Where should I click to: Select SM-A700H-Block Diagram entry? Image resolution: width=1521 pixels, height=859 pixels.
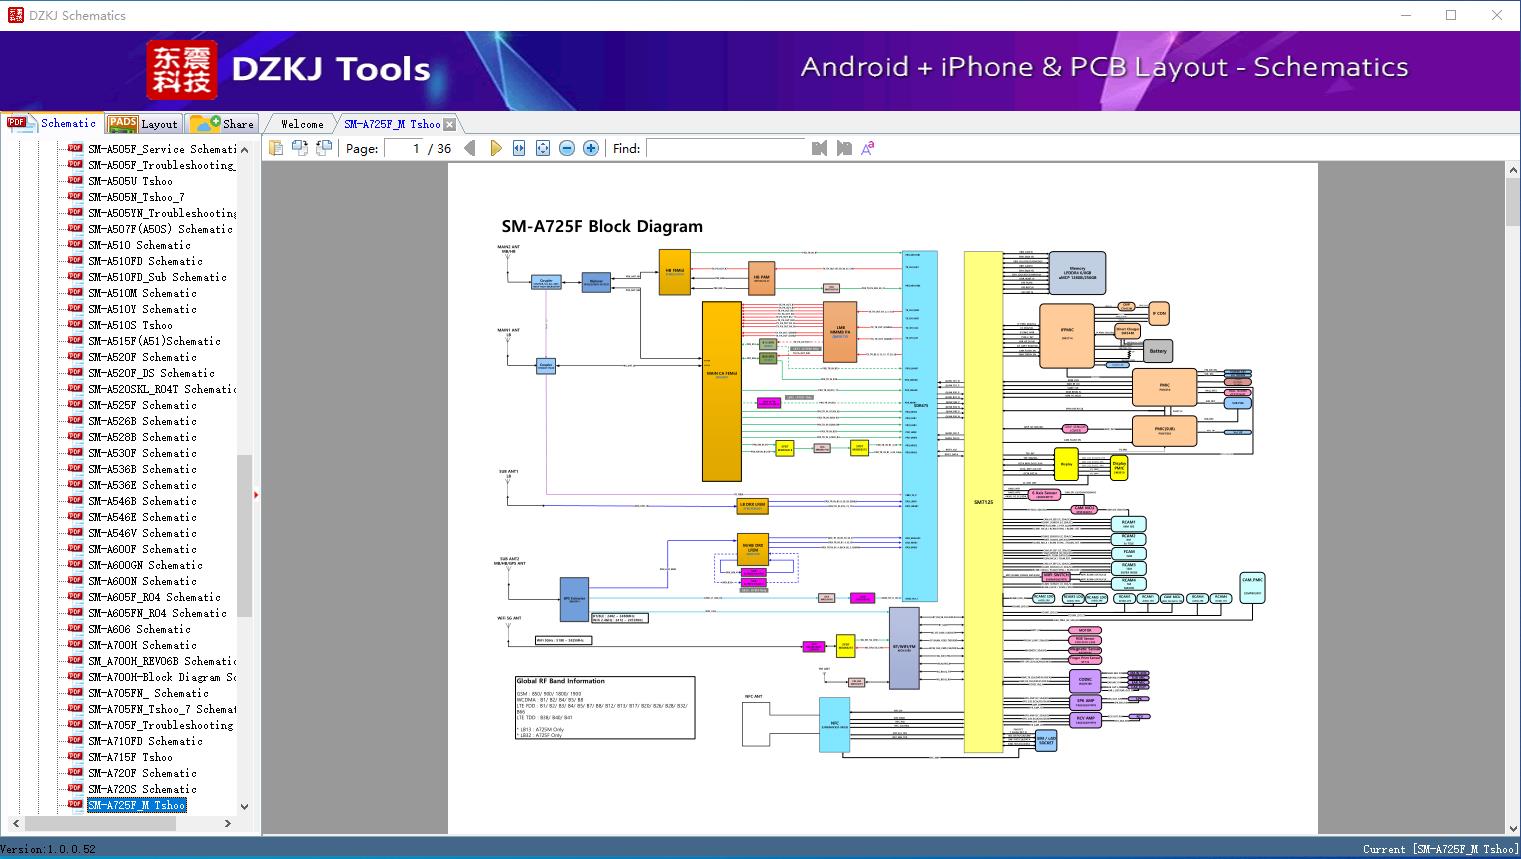162,677
